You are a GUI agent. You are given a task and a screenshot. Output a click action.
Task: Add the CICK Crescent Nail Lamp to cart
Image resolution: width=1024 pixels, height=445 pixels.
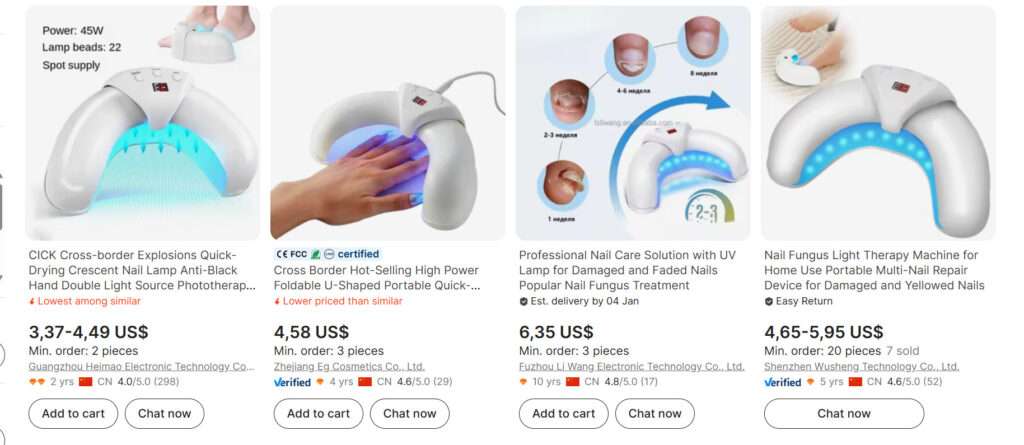73,414
